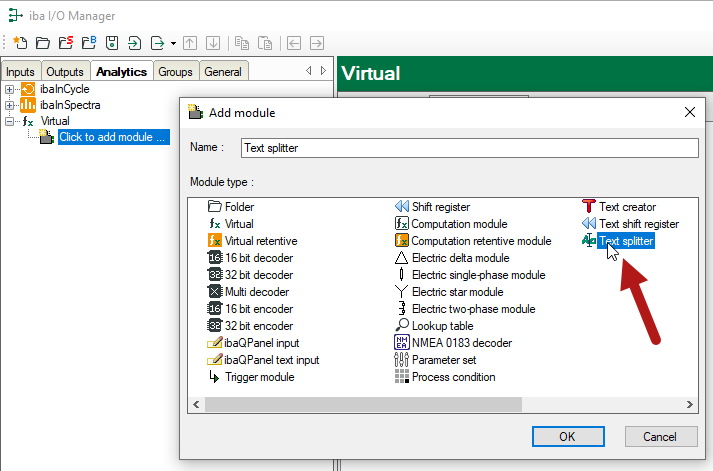This screenshot has height=471, width=713.
Task: Collapse the Virtual tree node
Action: 10,121
